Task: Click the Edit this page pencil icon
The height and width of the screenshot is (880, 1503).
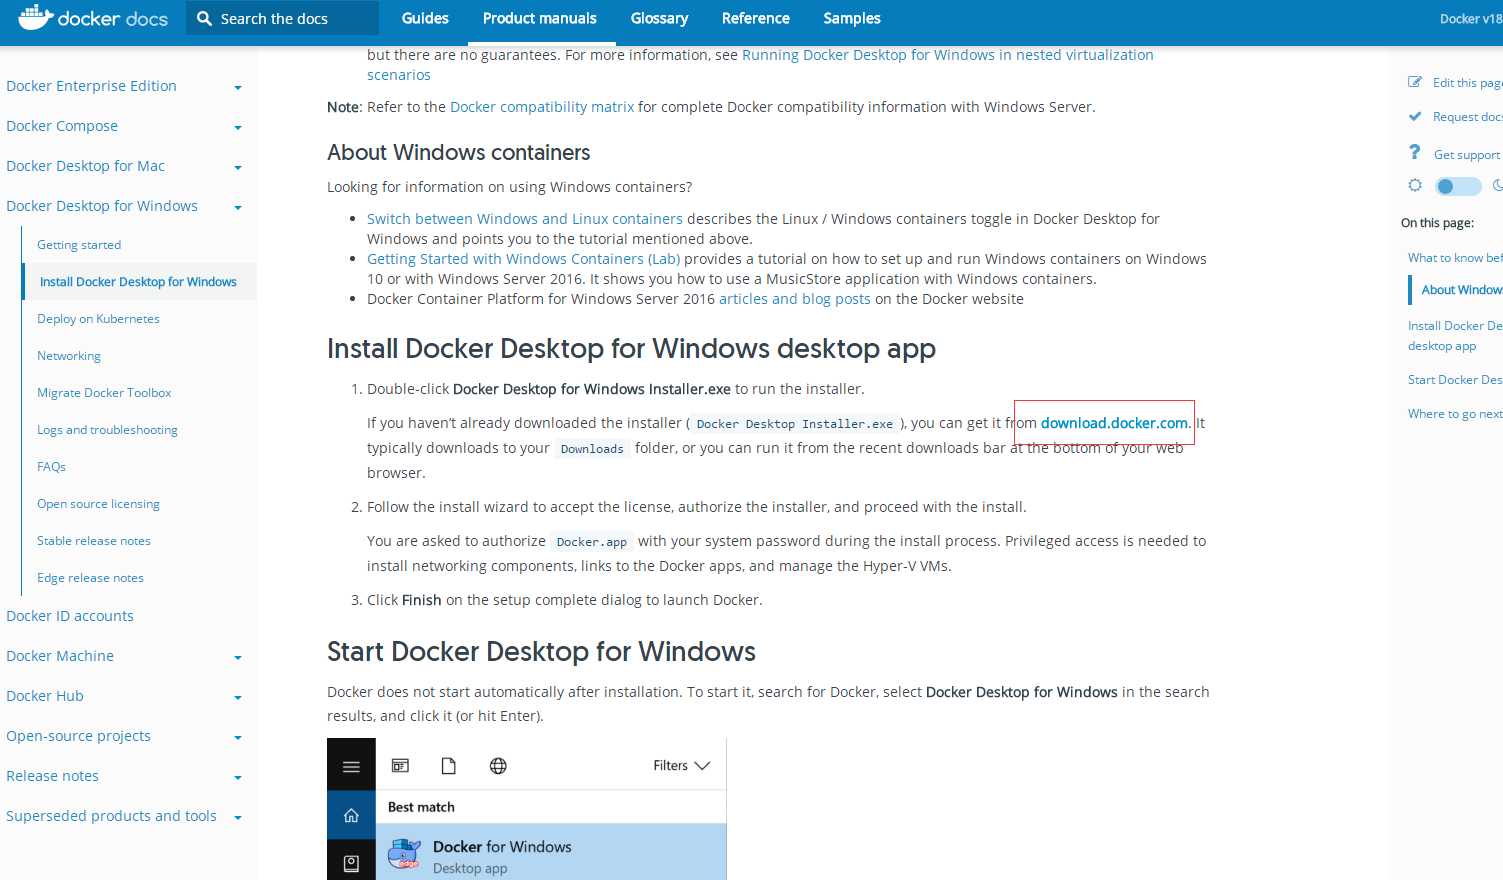Action: pos(1415,82)
